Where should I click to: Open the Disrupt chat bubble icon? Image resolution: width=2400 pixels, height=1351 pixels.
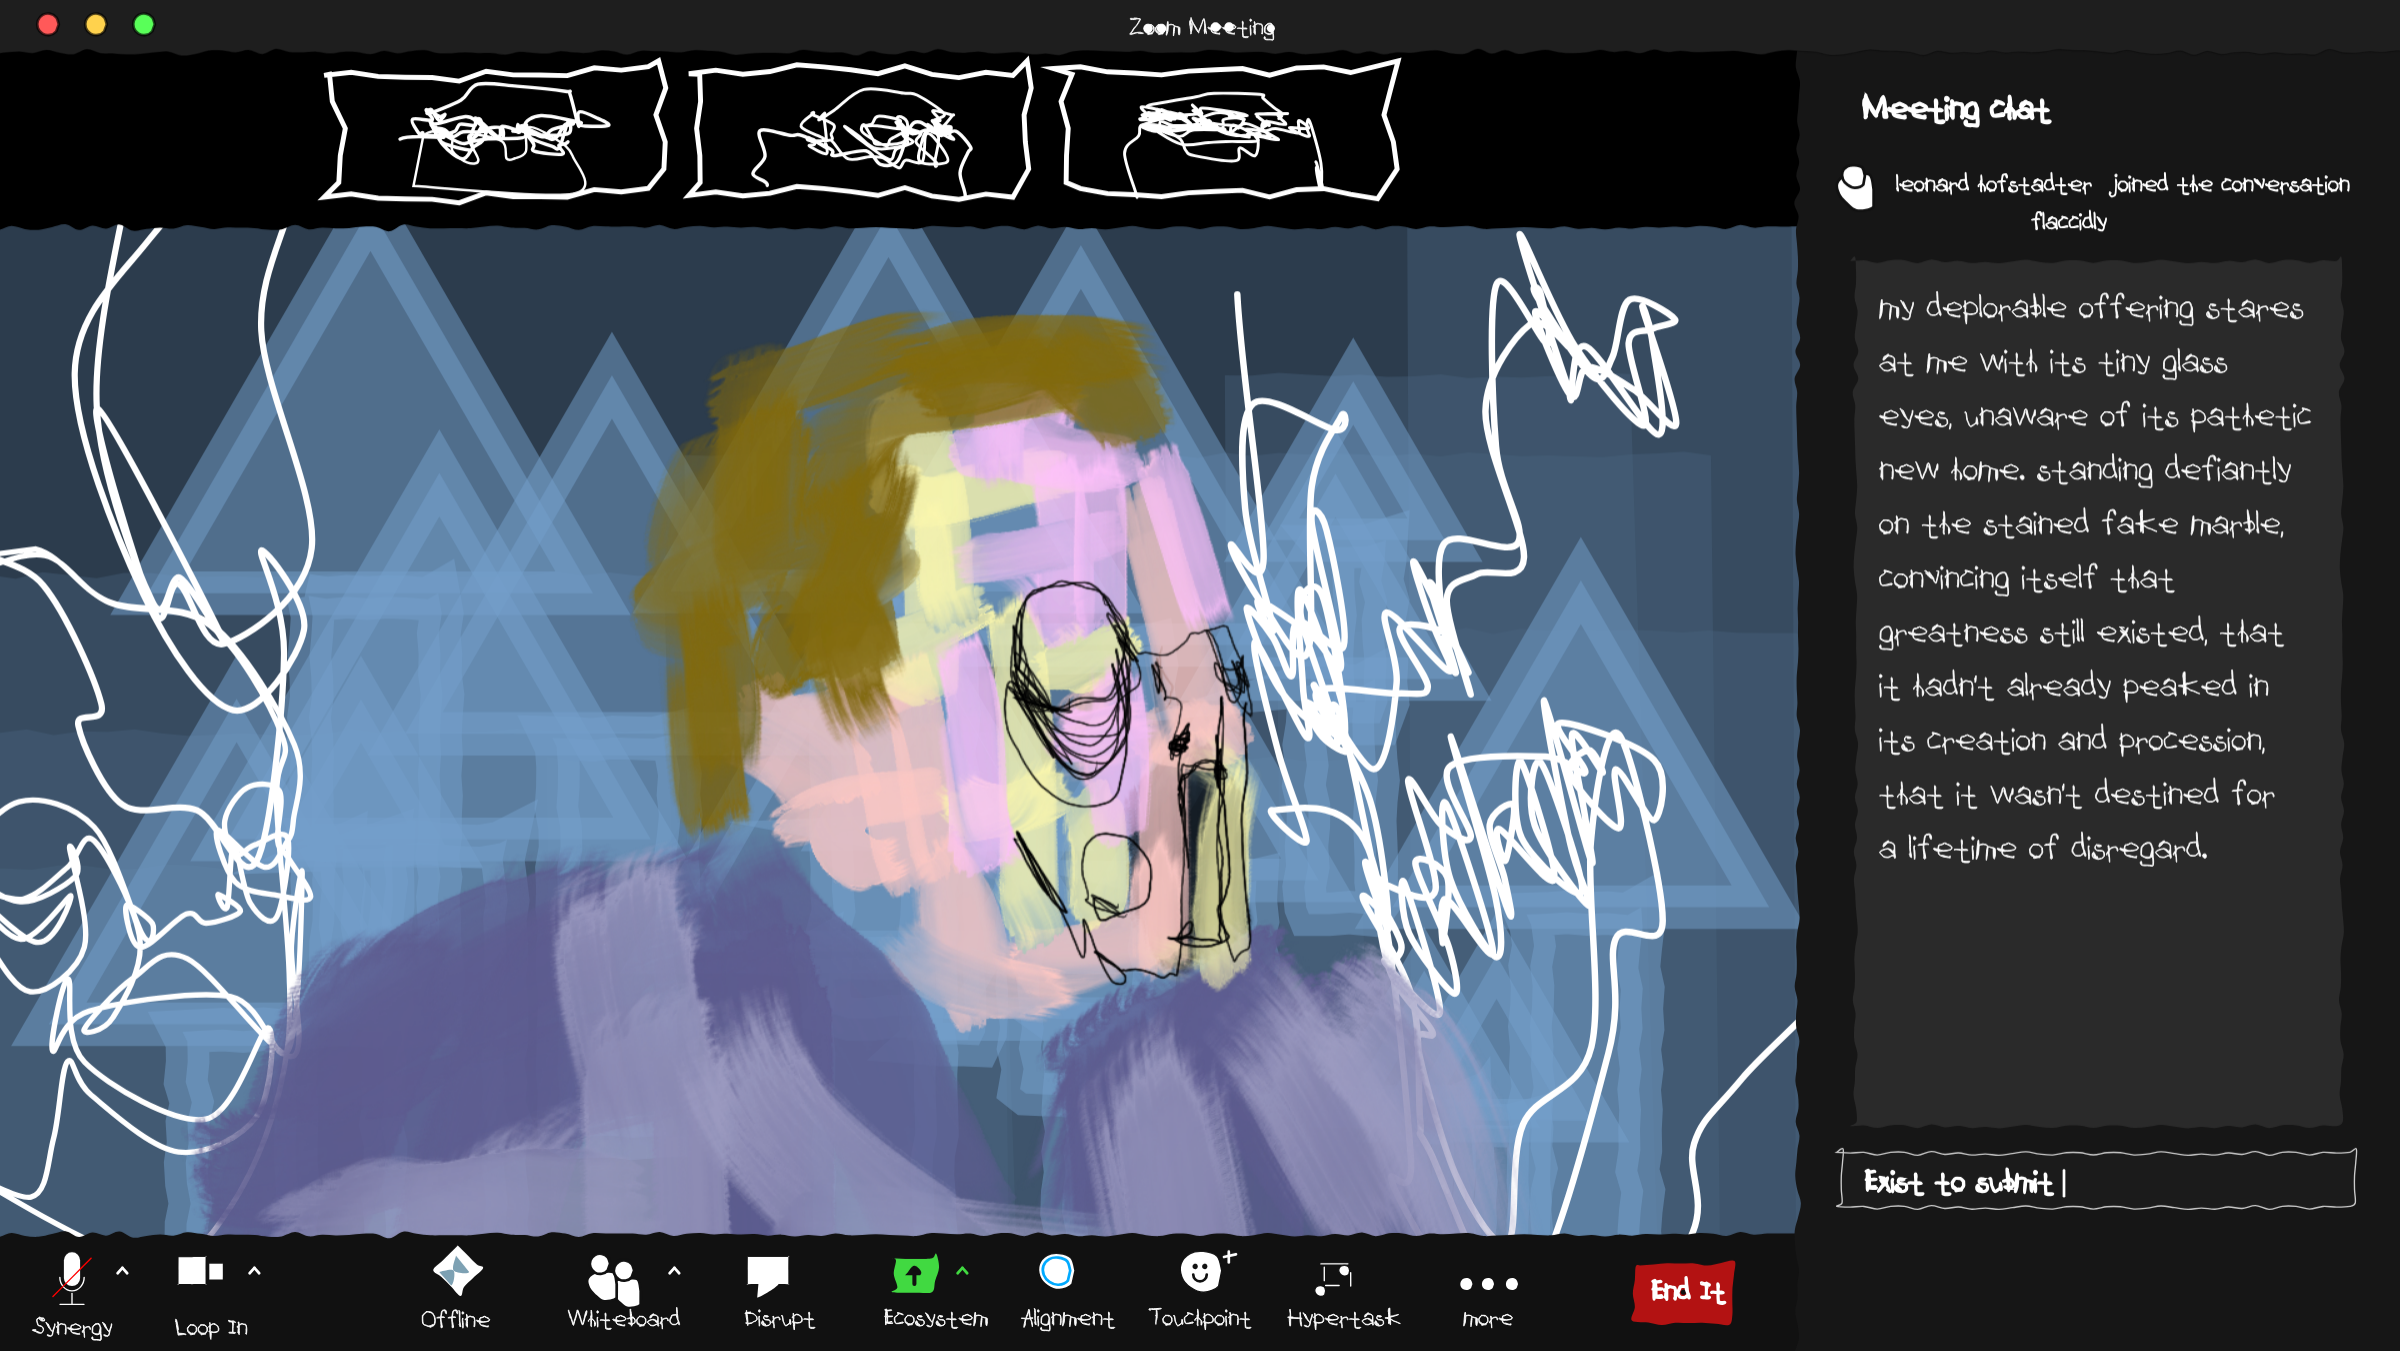tap(768, 1275)
